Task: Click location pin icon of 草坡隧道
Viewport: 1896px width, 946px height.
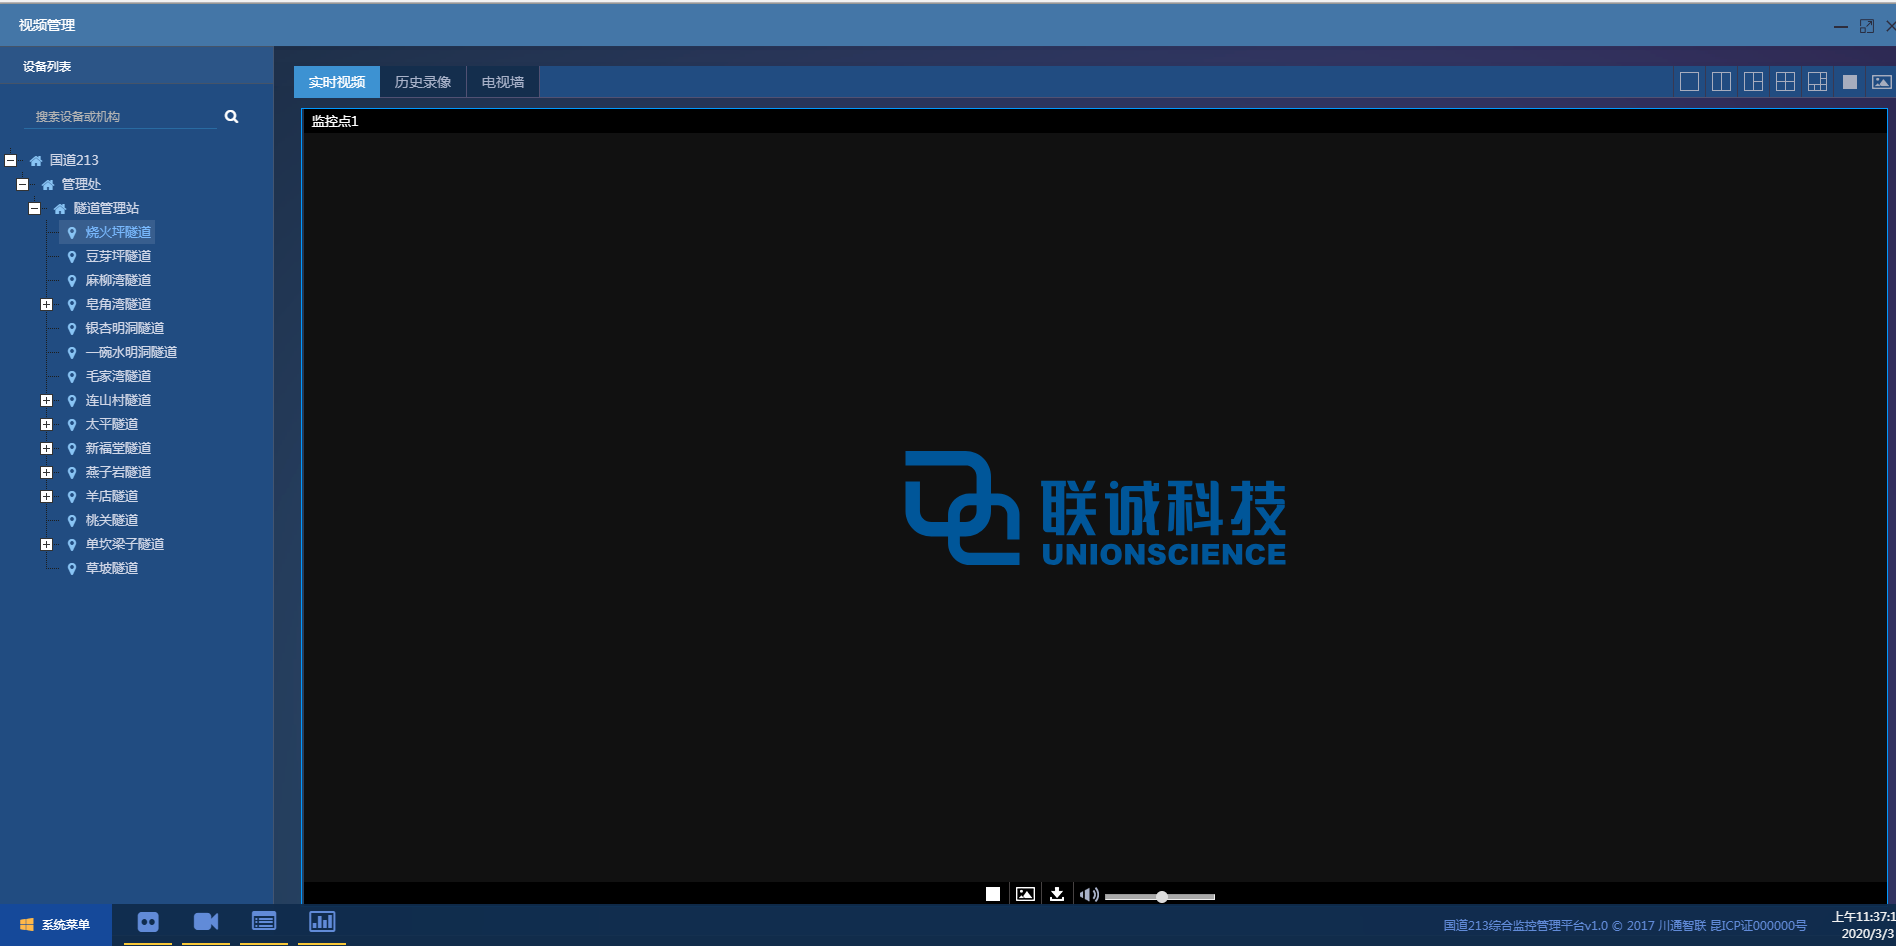Action: (x=72, y=568)
